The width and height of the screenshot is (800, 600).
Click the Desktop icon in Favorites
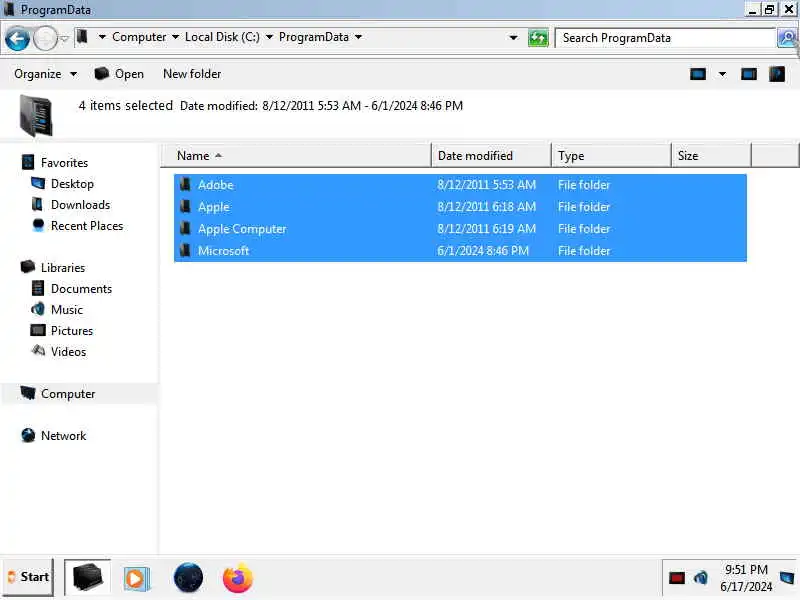point(38,183)
